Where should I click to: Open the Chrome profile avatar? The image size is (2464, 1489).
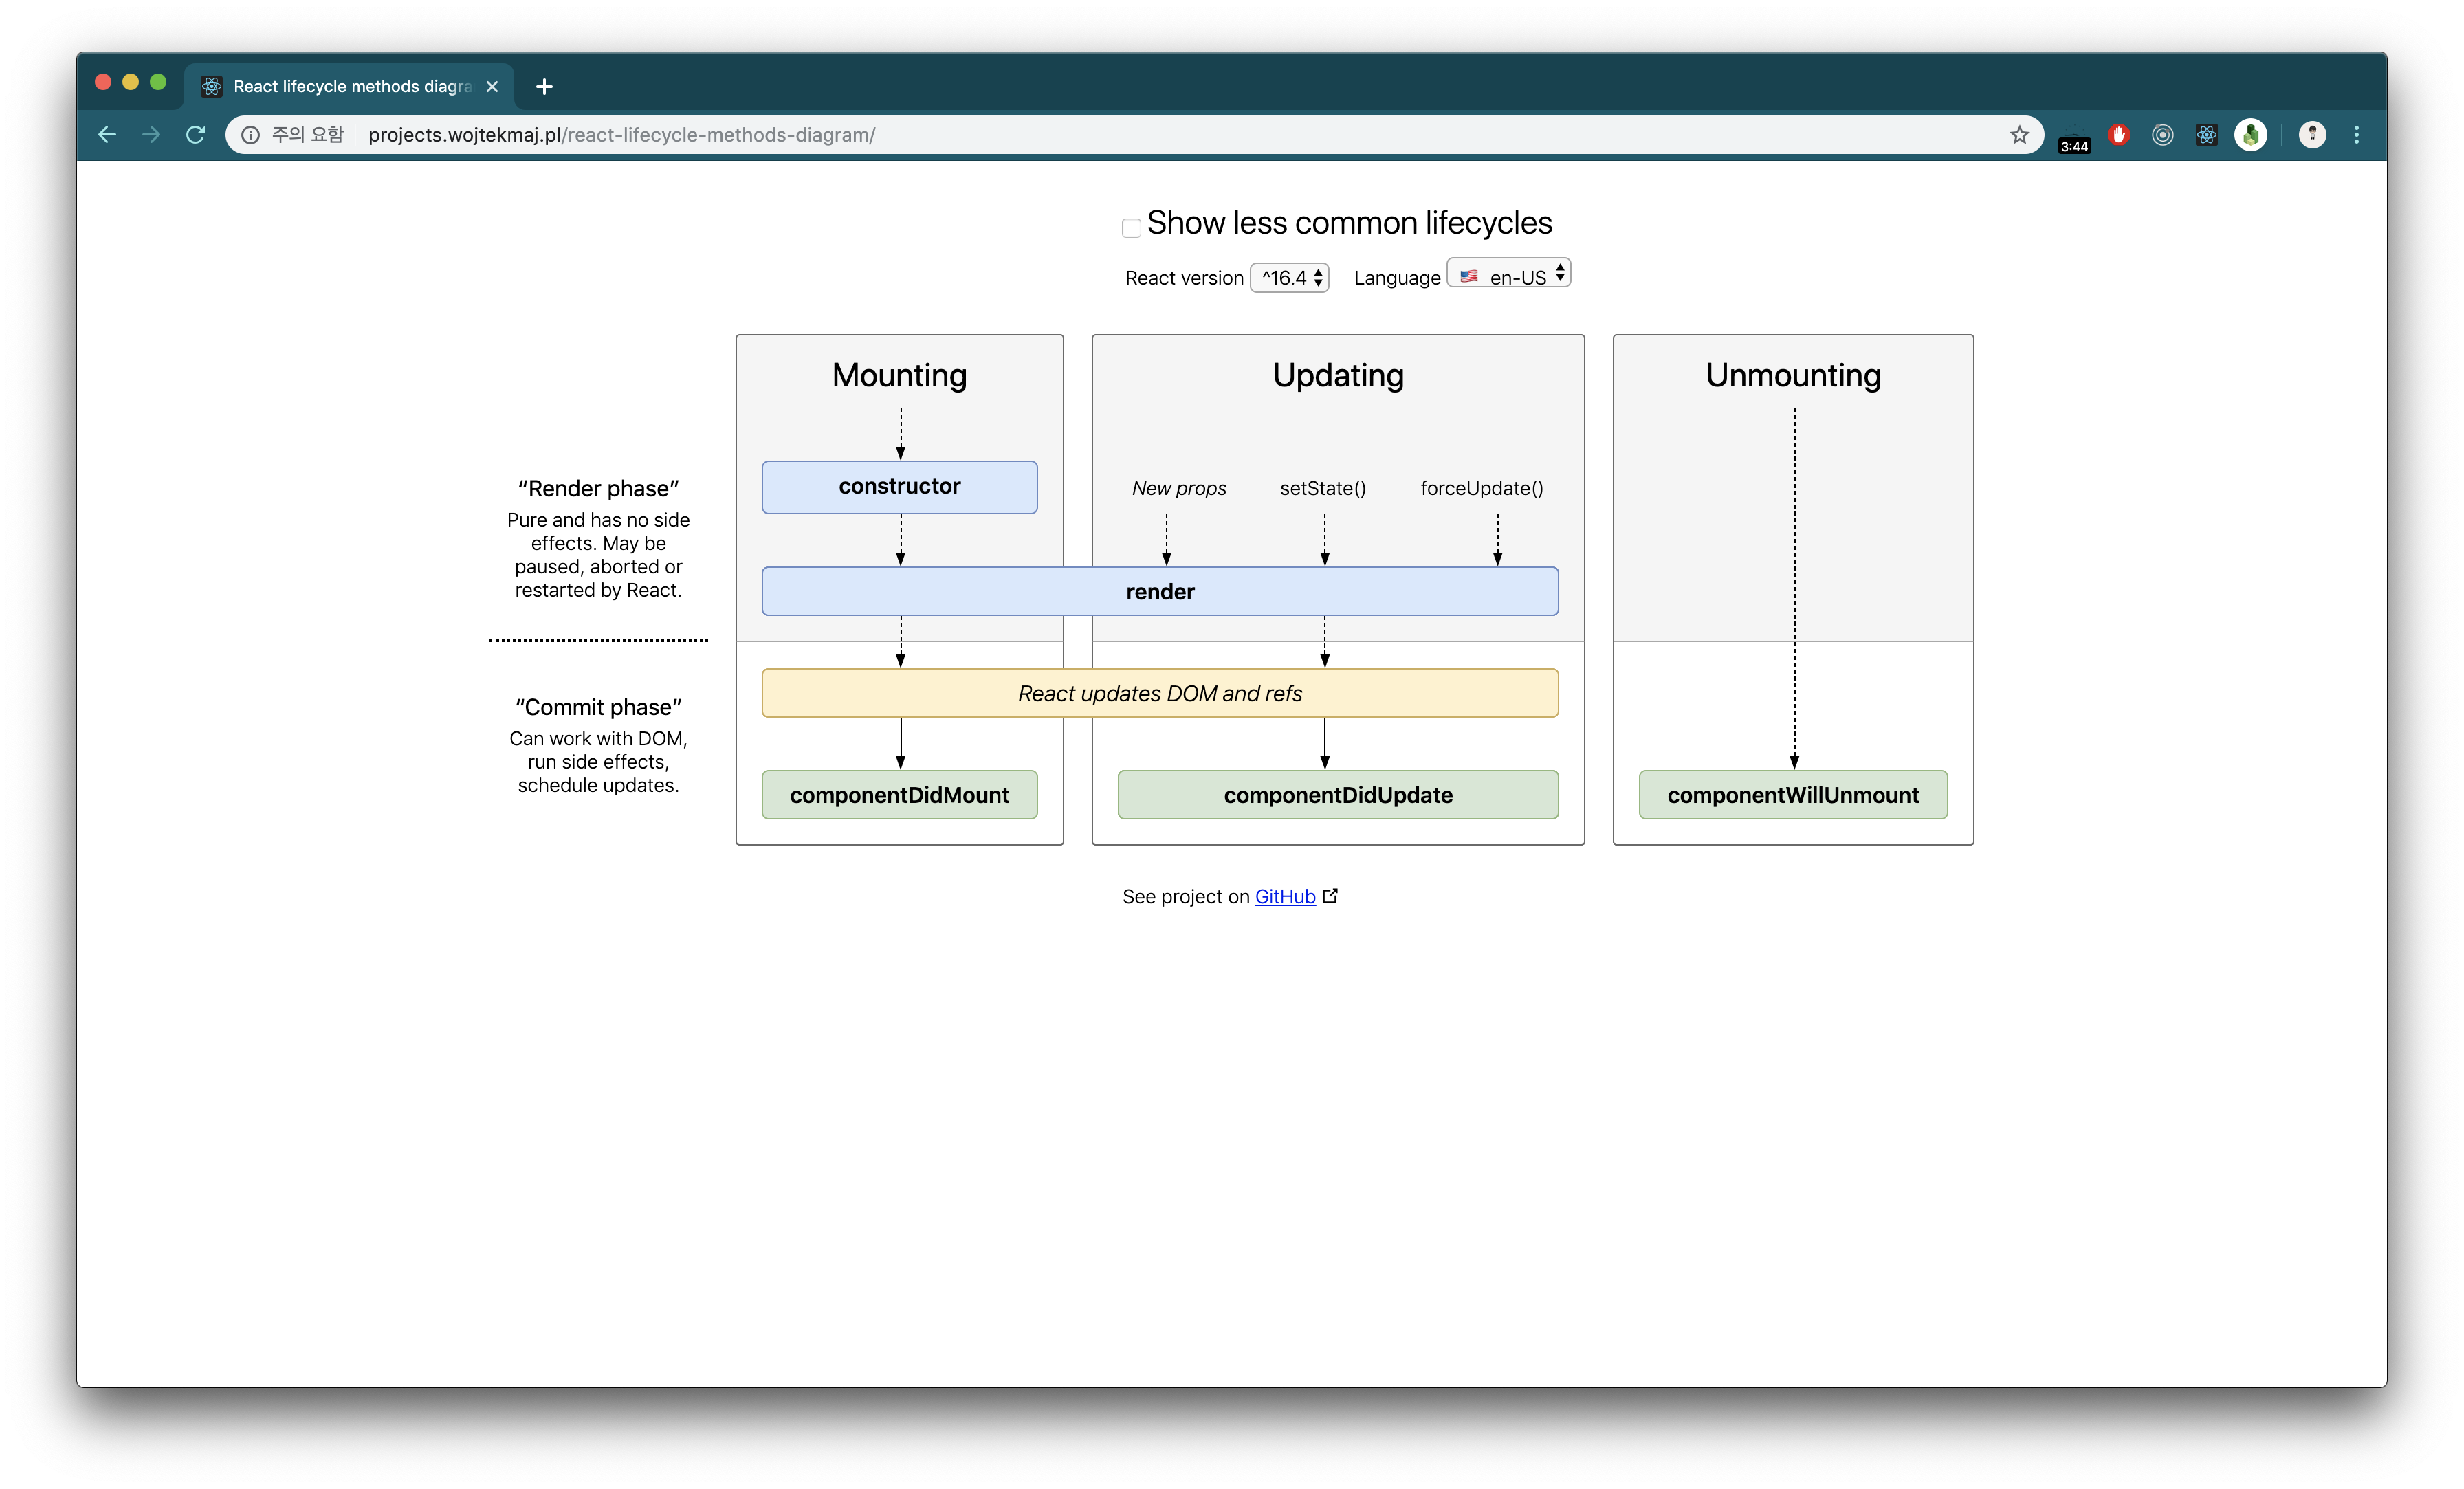click(x=2312, y=135)
